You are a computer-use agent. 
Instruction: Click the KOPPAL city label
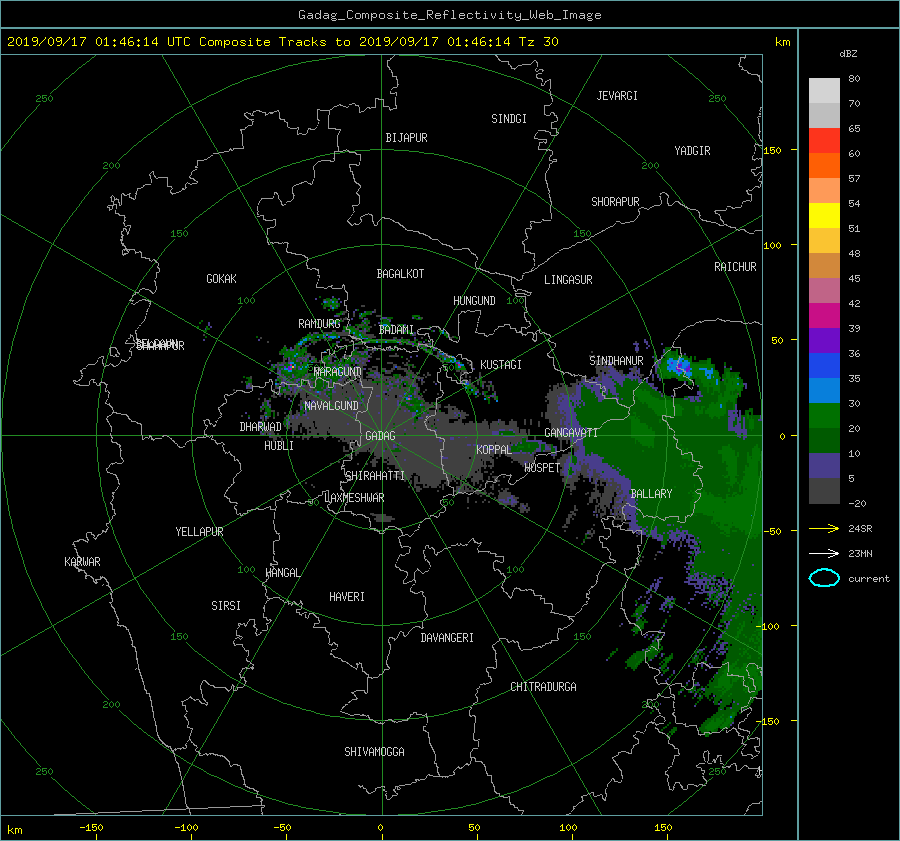[494, 449]
